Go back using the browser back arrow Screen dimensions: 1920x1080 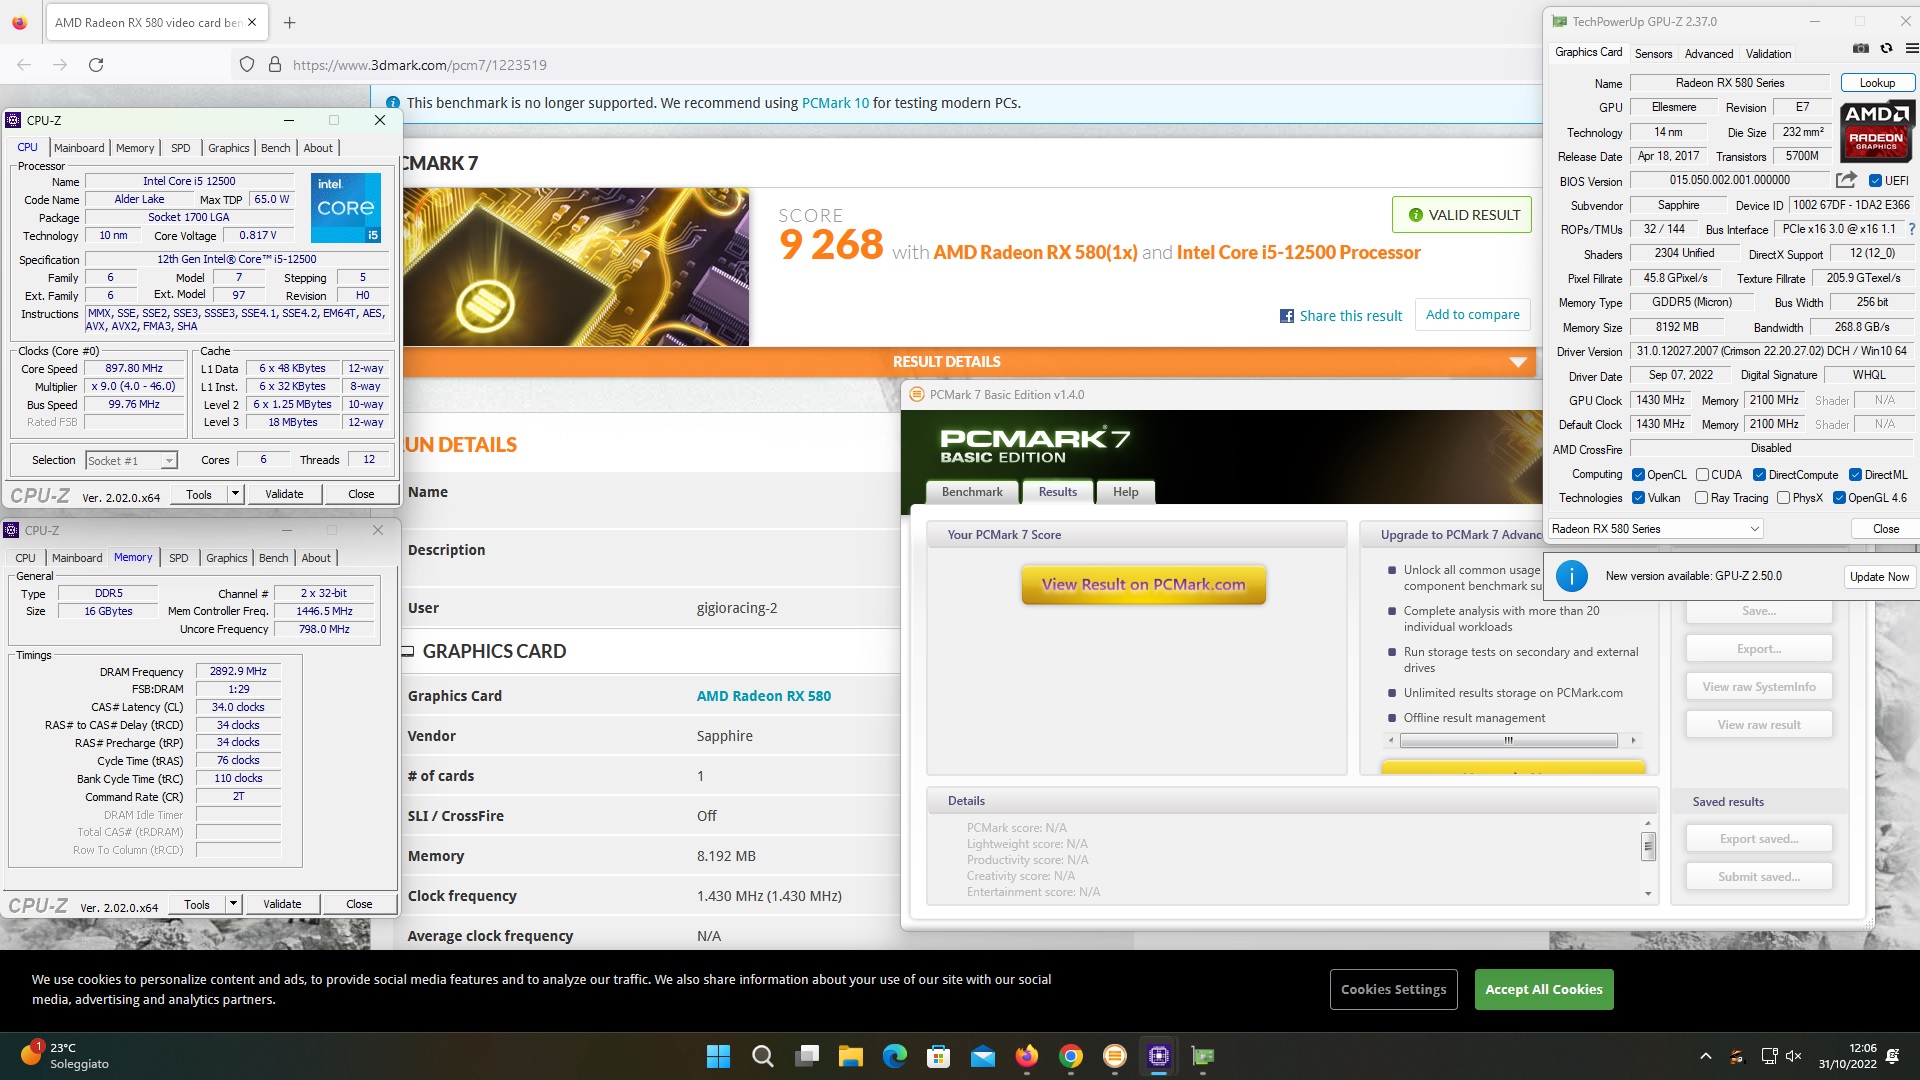click(x=24, y=65)
